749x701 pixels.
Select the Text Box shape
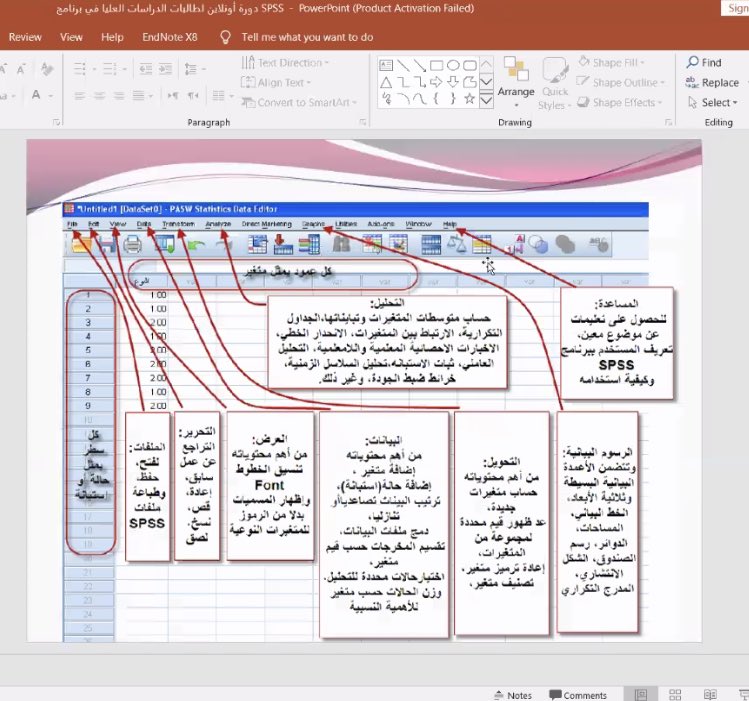click(x=386, y=65)
